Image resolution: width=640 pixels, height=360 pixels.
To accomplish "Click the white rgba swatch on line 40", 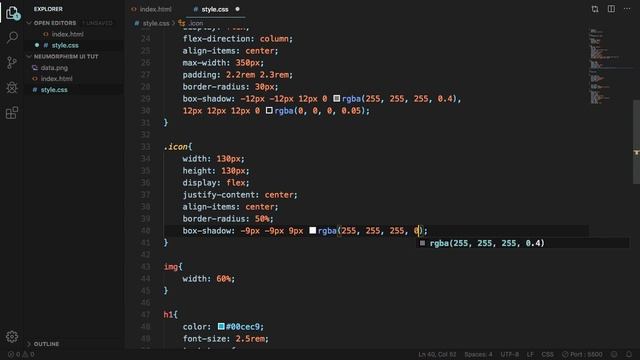I will 312,230.
